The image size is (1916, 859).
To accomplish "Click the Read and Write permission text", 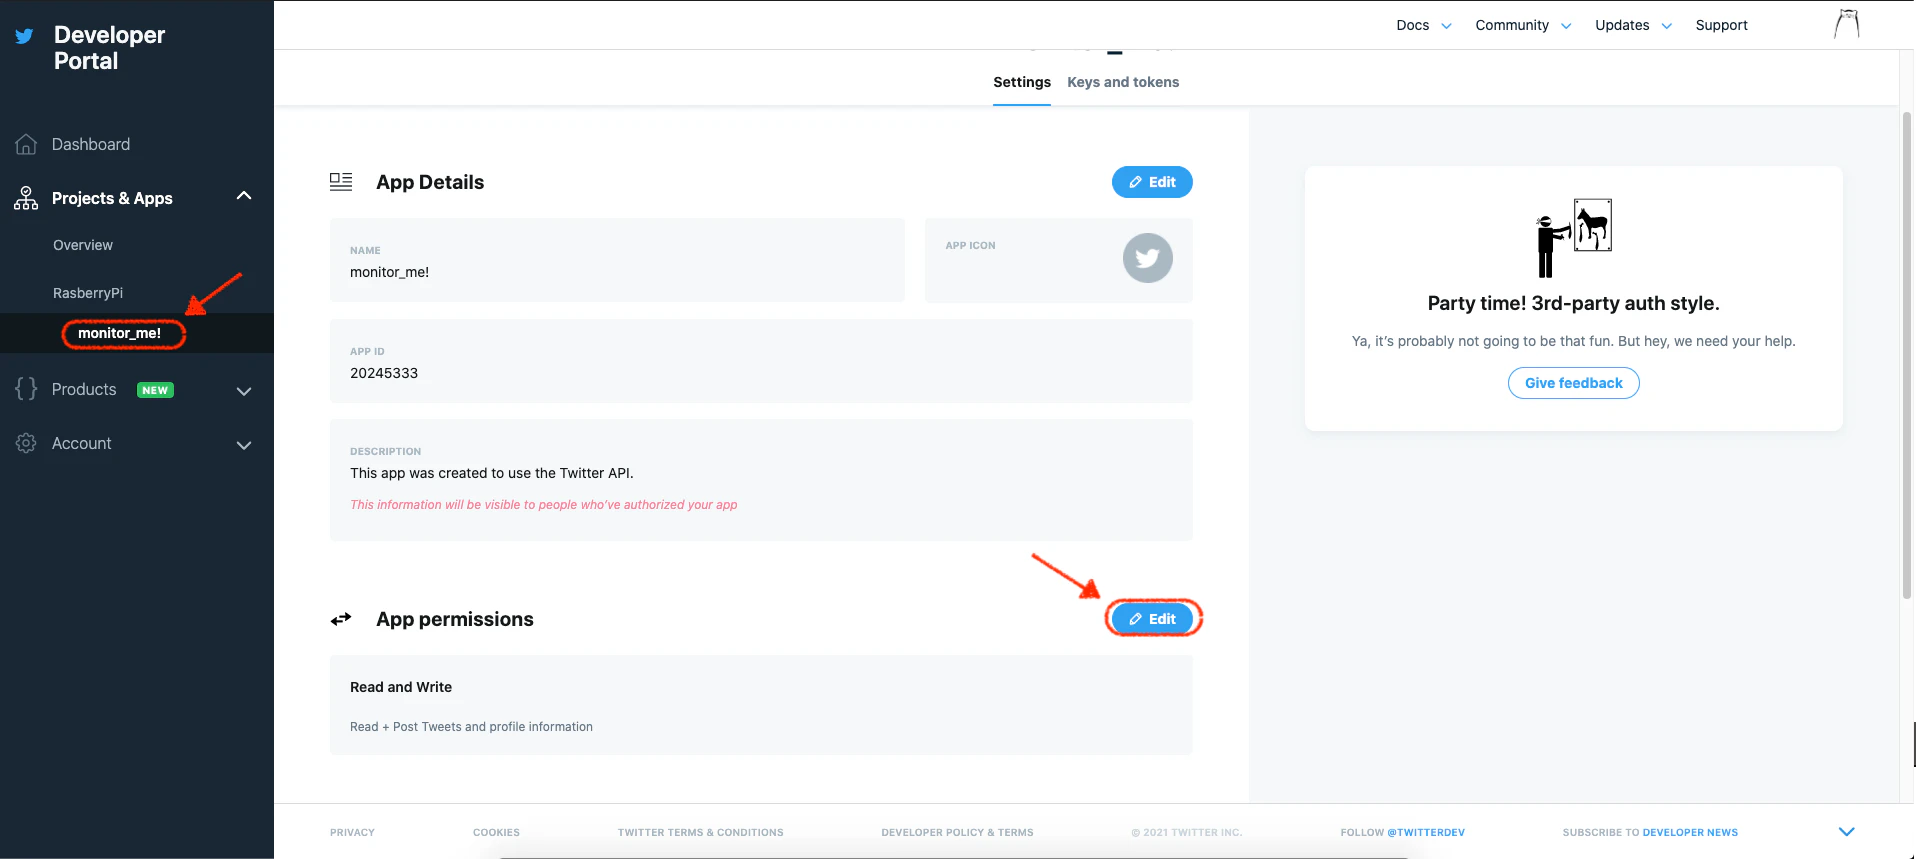I will pos(401,687).
